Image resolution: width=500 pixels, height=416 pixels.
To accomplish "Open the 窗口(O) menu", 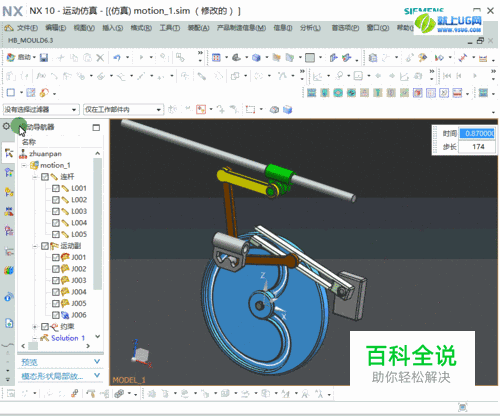I will pos(377,28).
